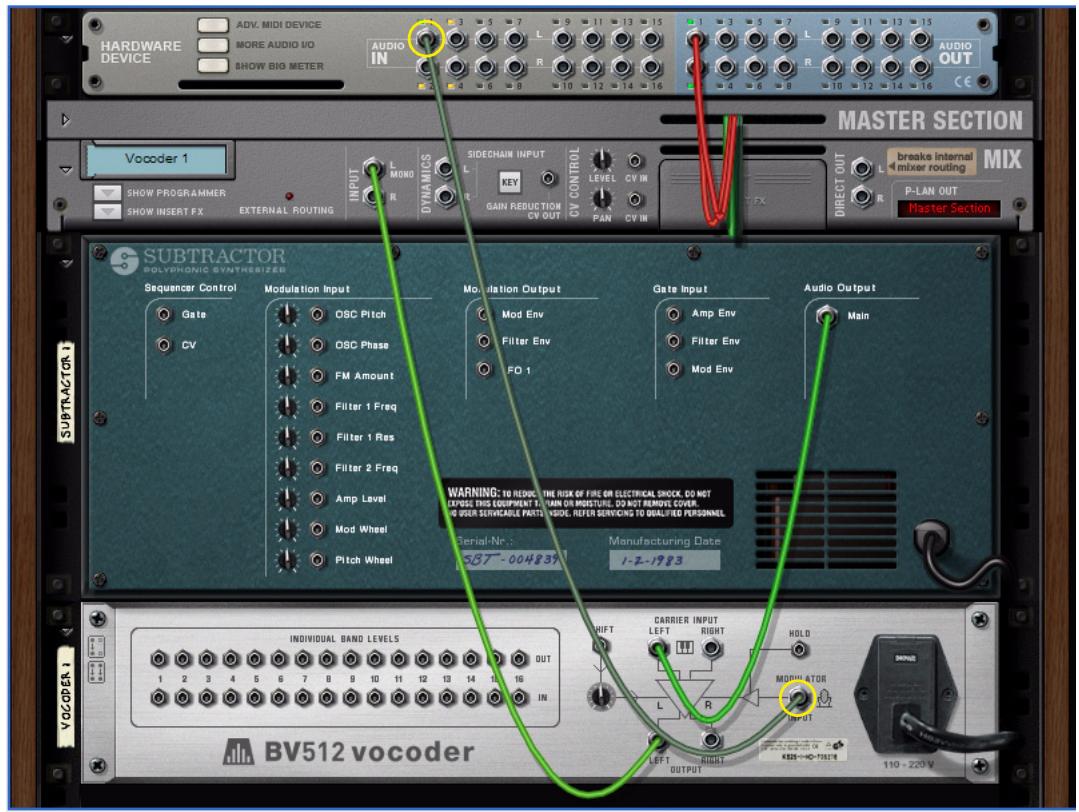The height and width of the screenshot is (812, 1079).
Task: Click the Subtractor Sequencer Control CV jack
Action: pos(164,345)
